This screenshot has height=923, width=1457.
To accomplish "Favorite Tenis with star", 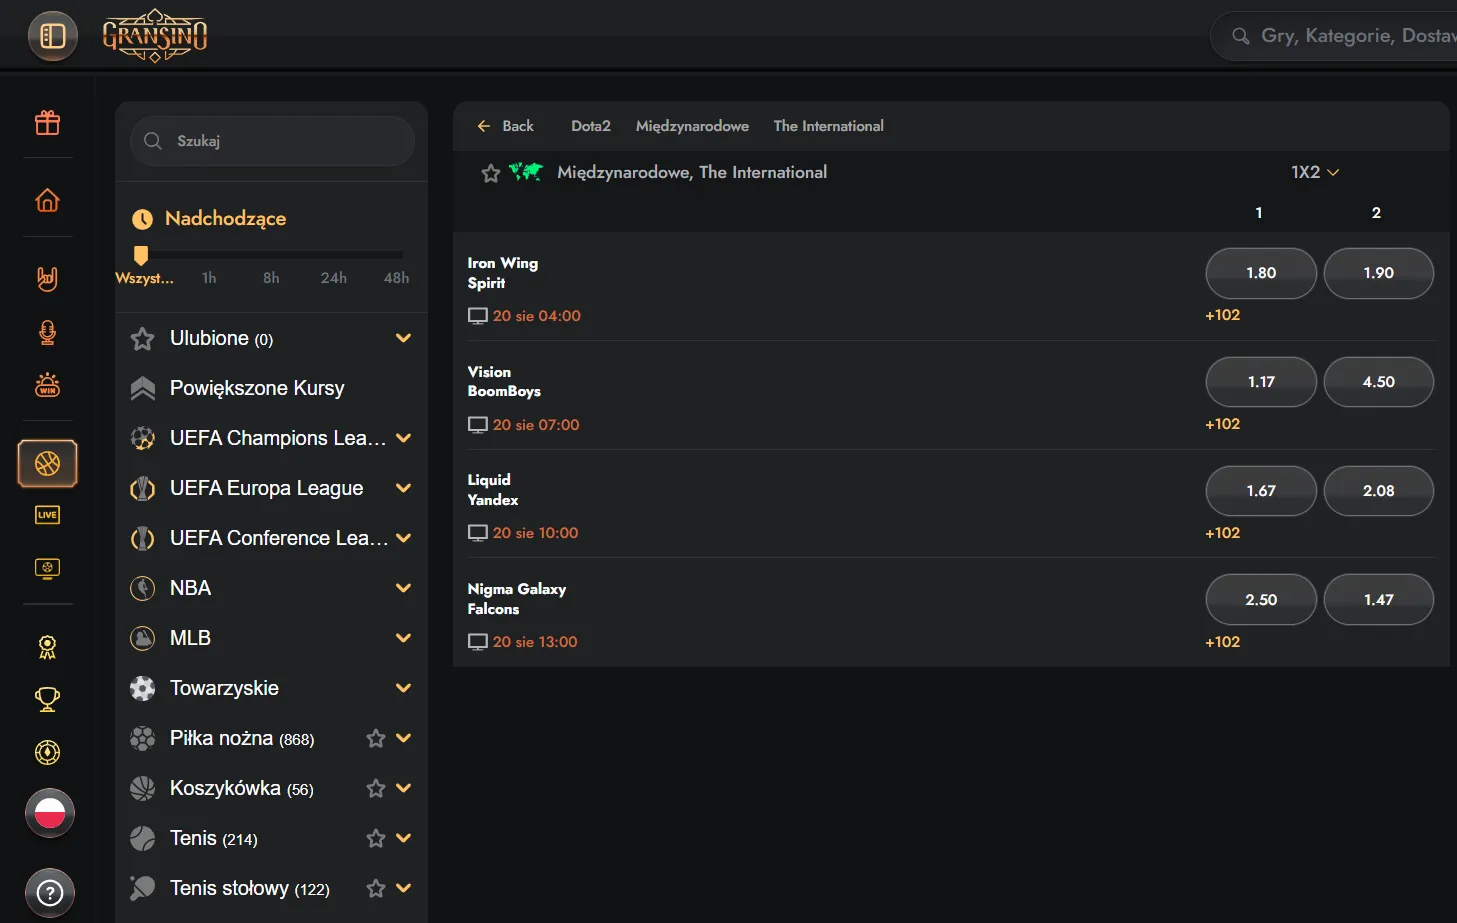I will tap(376, 838).
